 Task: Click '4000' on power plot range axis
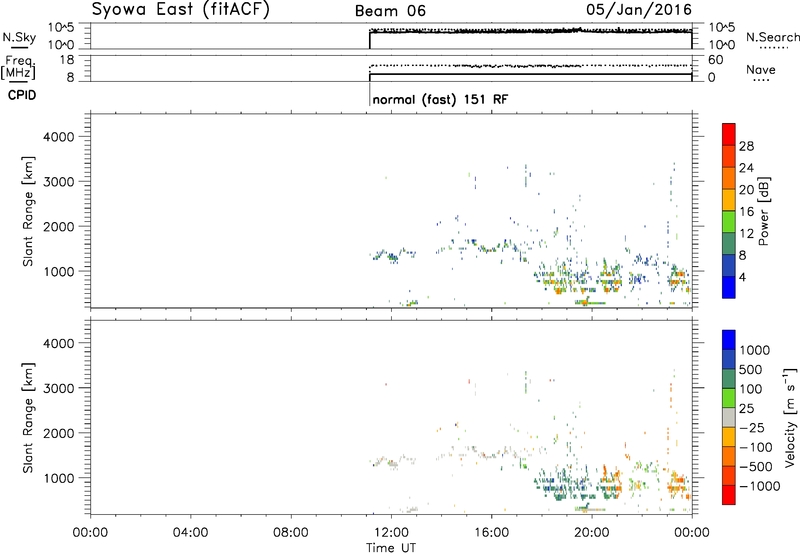(59, 137)
